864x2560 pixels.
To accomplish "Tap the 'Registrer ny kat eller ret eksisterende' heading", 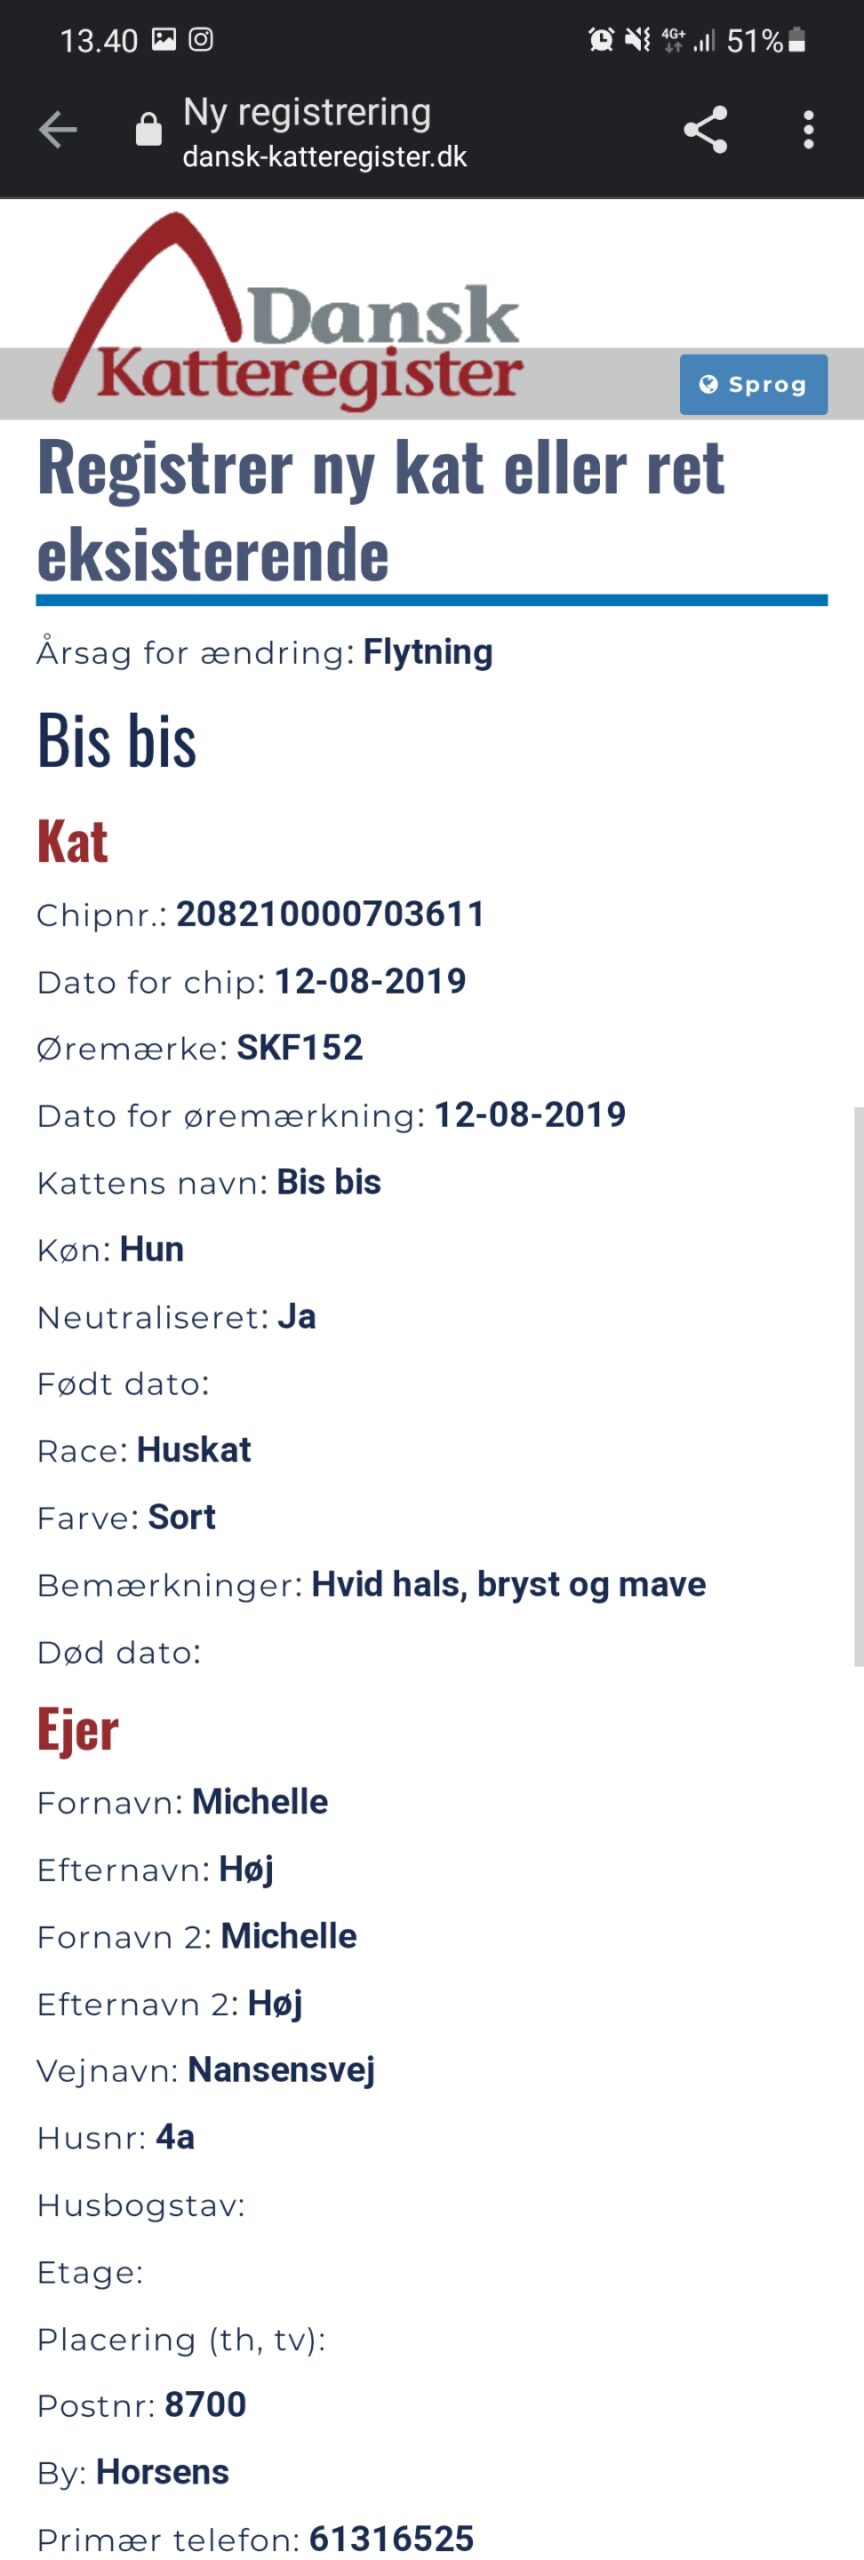I will point(381,510).
